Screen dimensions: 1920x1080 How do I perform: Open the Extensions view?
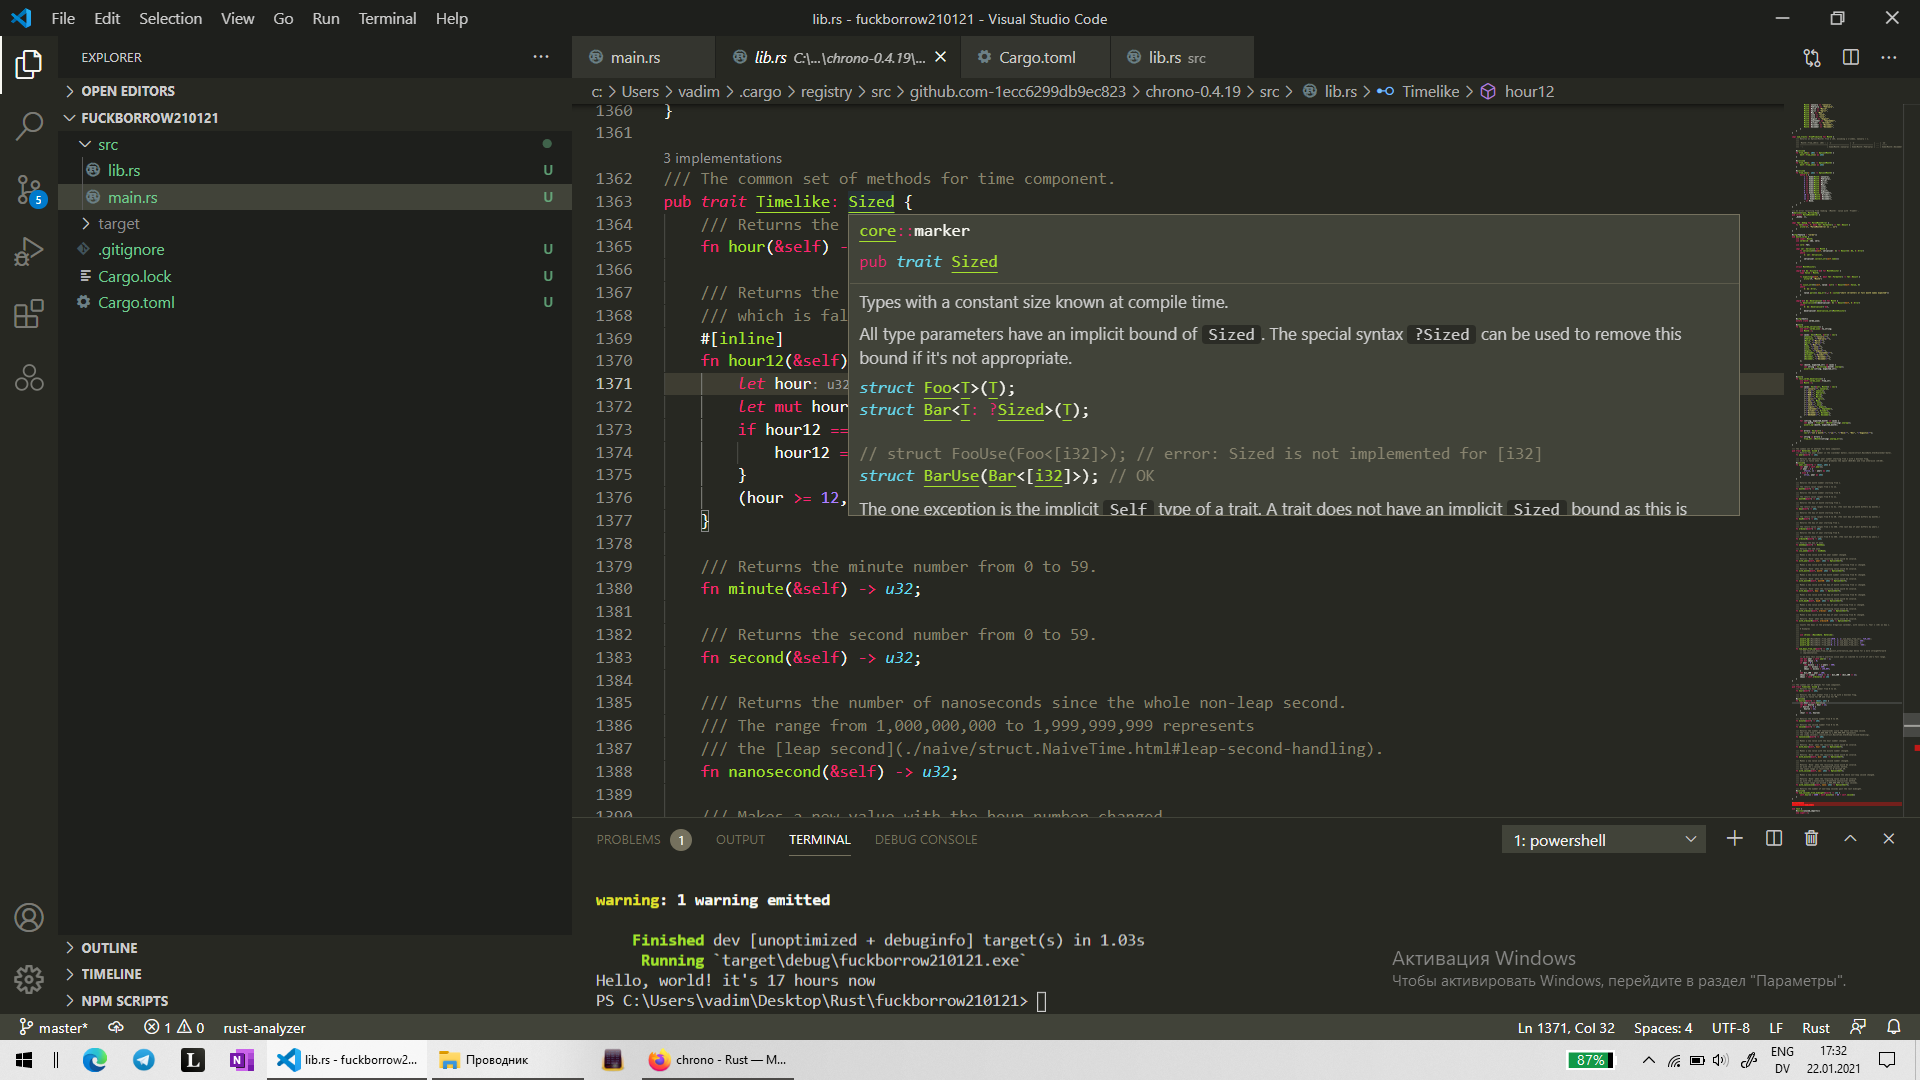tap(29, 314)
